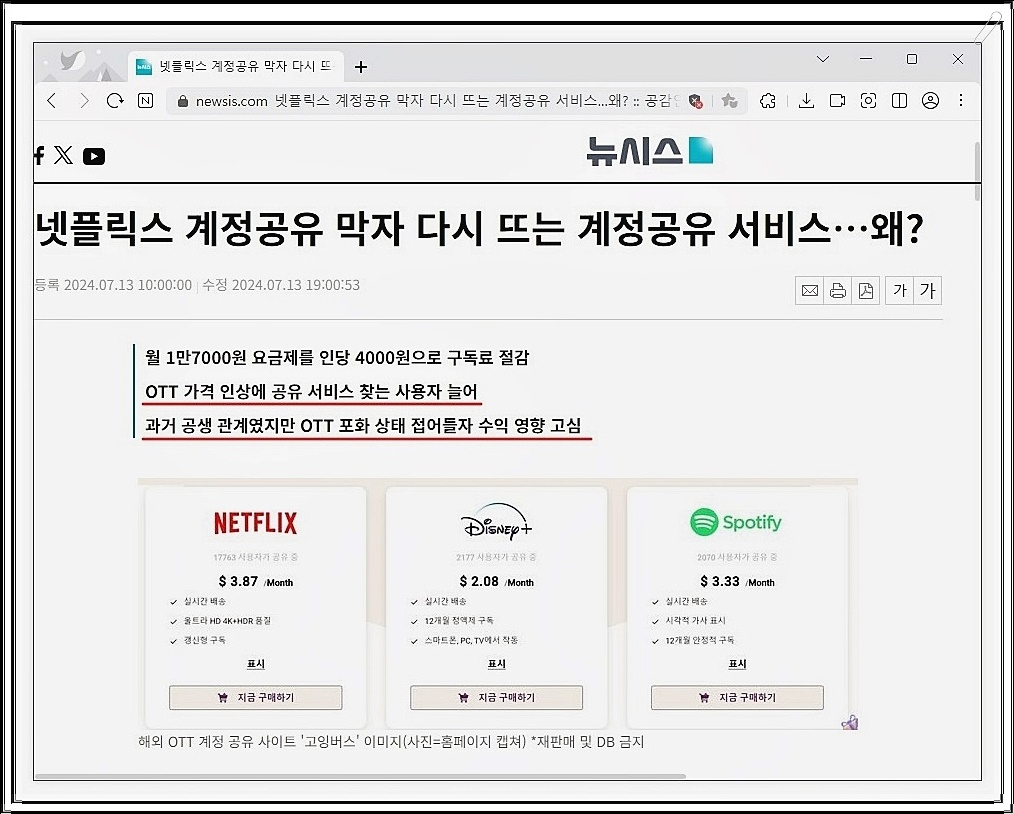Open the browser three-dot menu
1014x814 pixels.
click(x=961, y=100)
